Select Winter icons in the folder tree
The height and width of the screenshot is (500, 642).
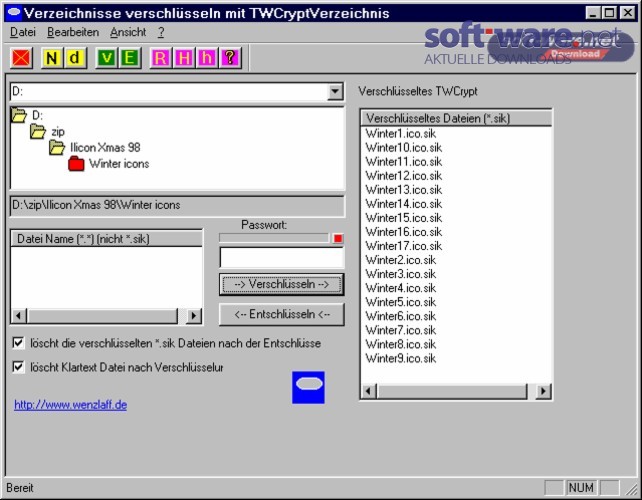point(119,164)
